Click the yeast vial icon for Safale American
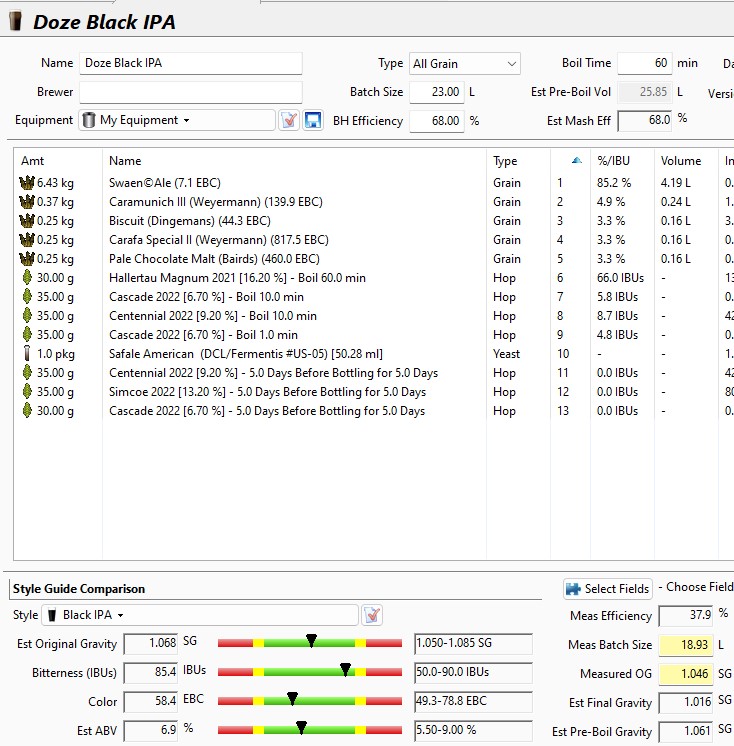The width and height of the screenshot is (734, 746). coord(26,354)
